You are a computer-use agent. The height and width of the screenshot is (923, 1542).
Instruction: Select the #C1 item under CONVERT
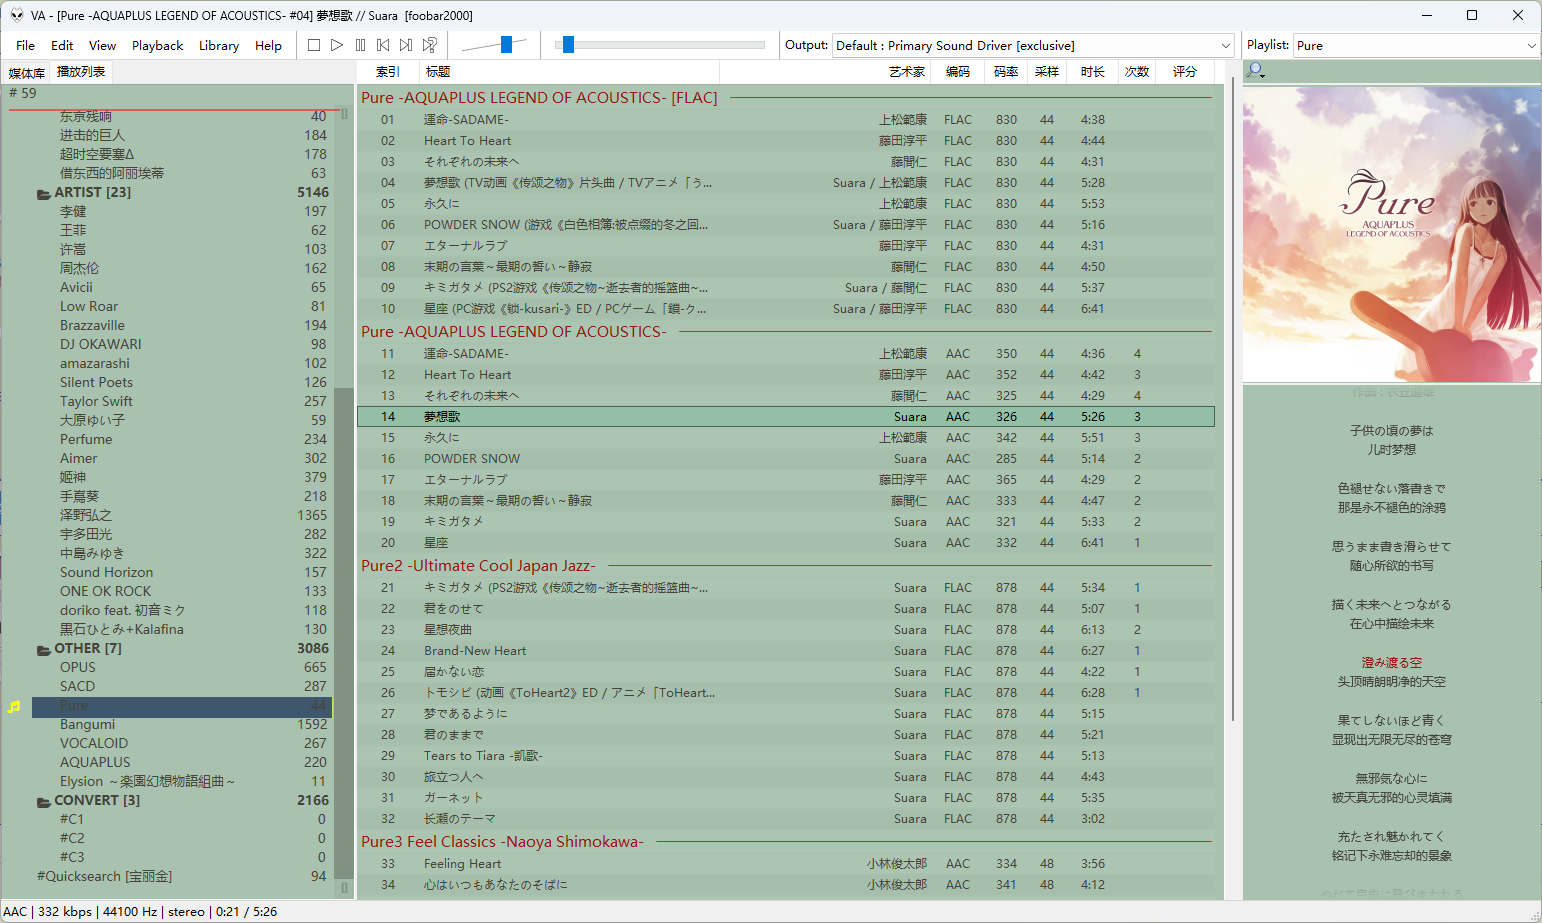(x=72, y=820)
